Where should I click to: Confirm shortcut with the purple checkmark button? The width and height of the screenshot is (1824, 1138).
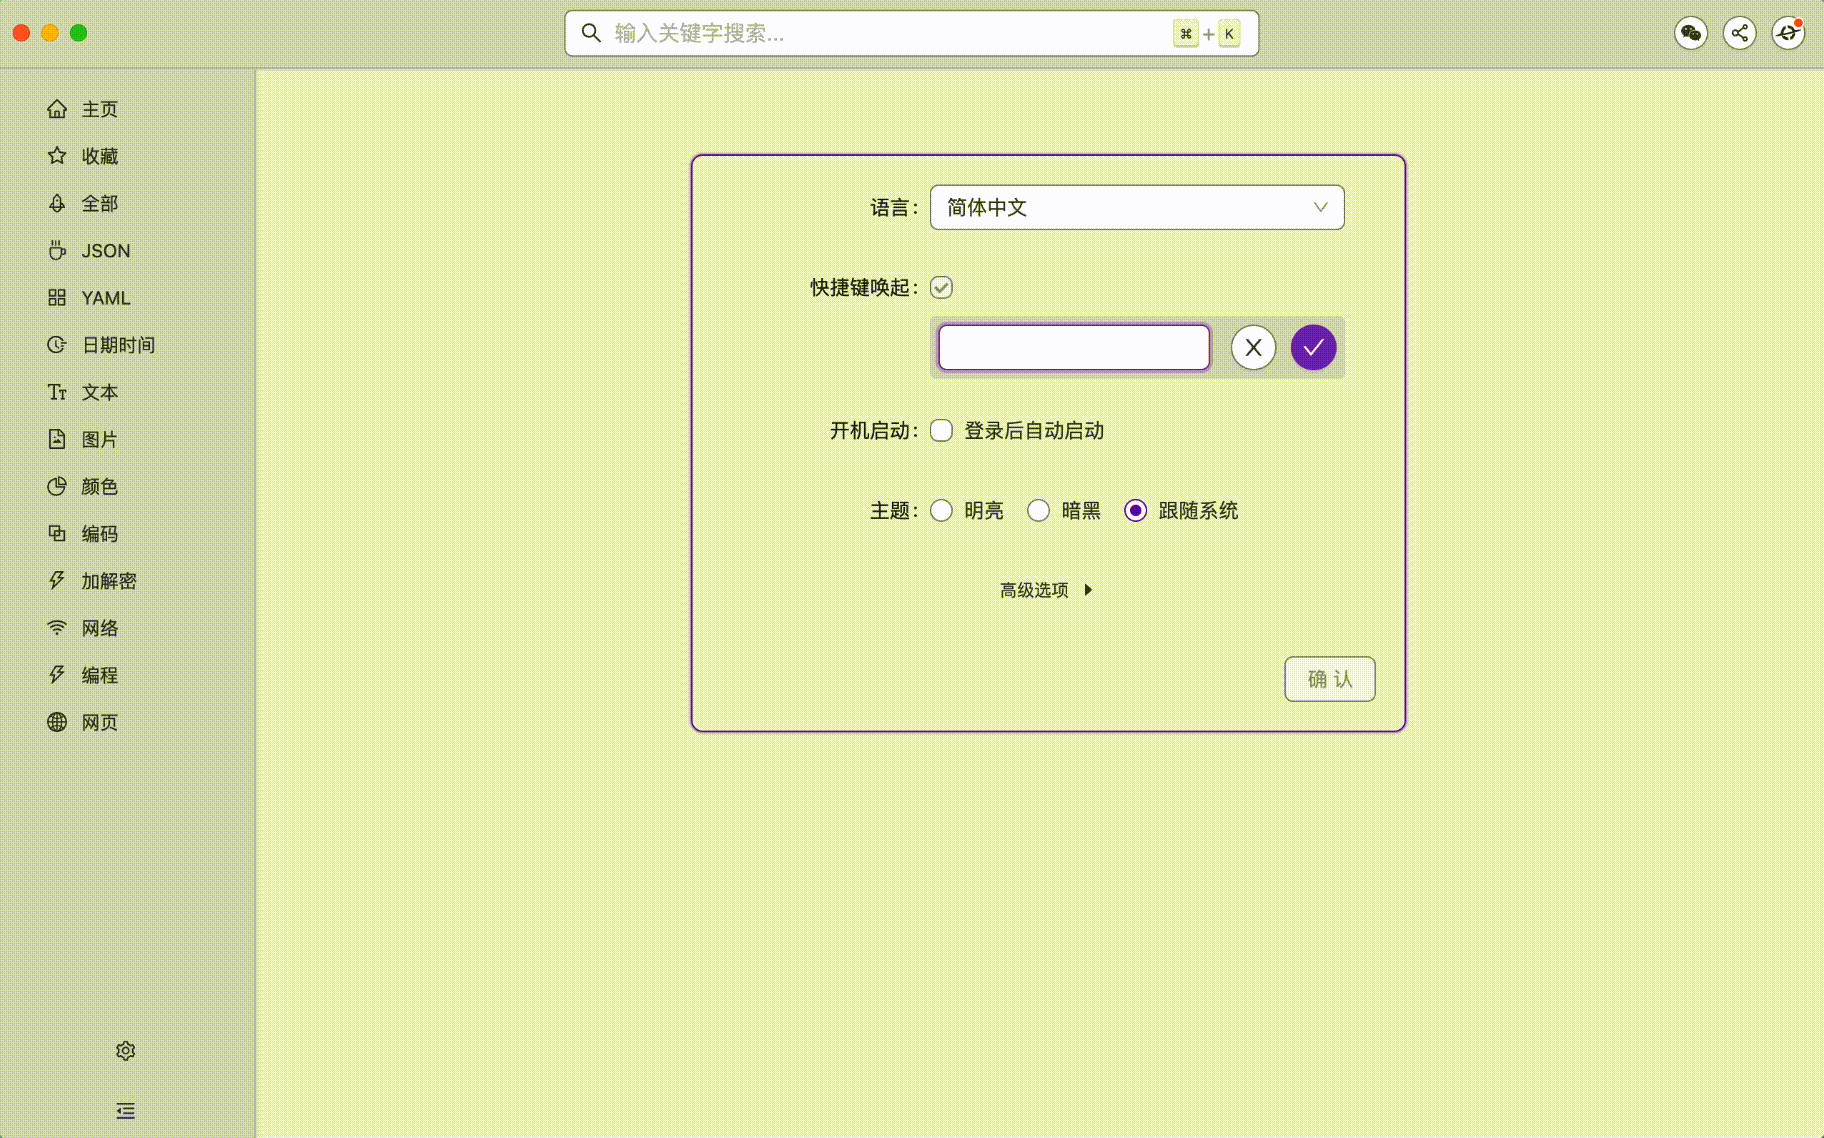(1313, 348)
